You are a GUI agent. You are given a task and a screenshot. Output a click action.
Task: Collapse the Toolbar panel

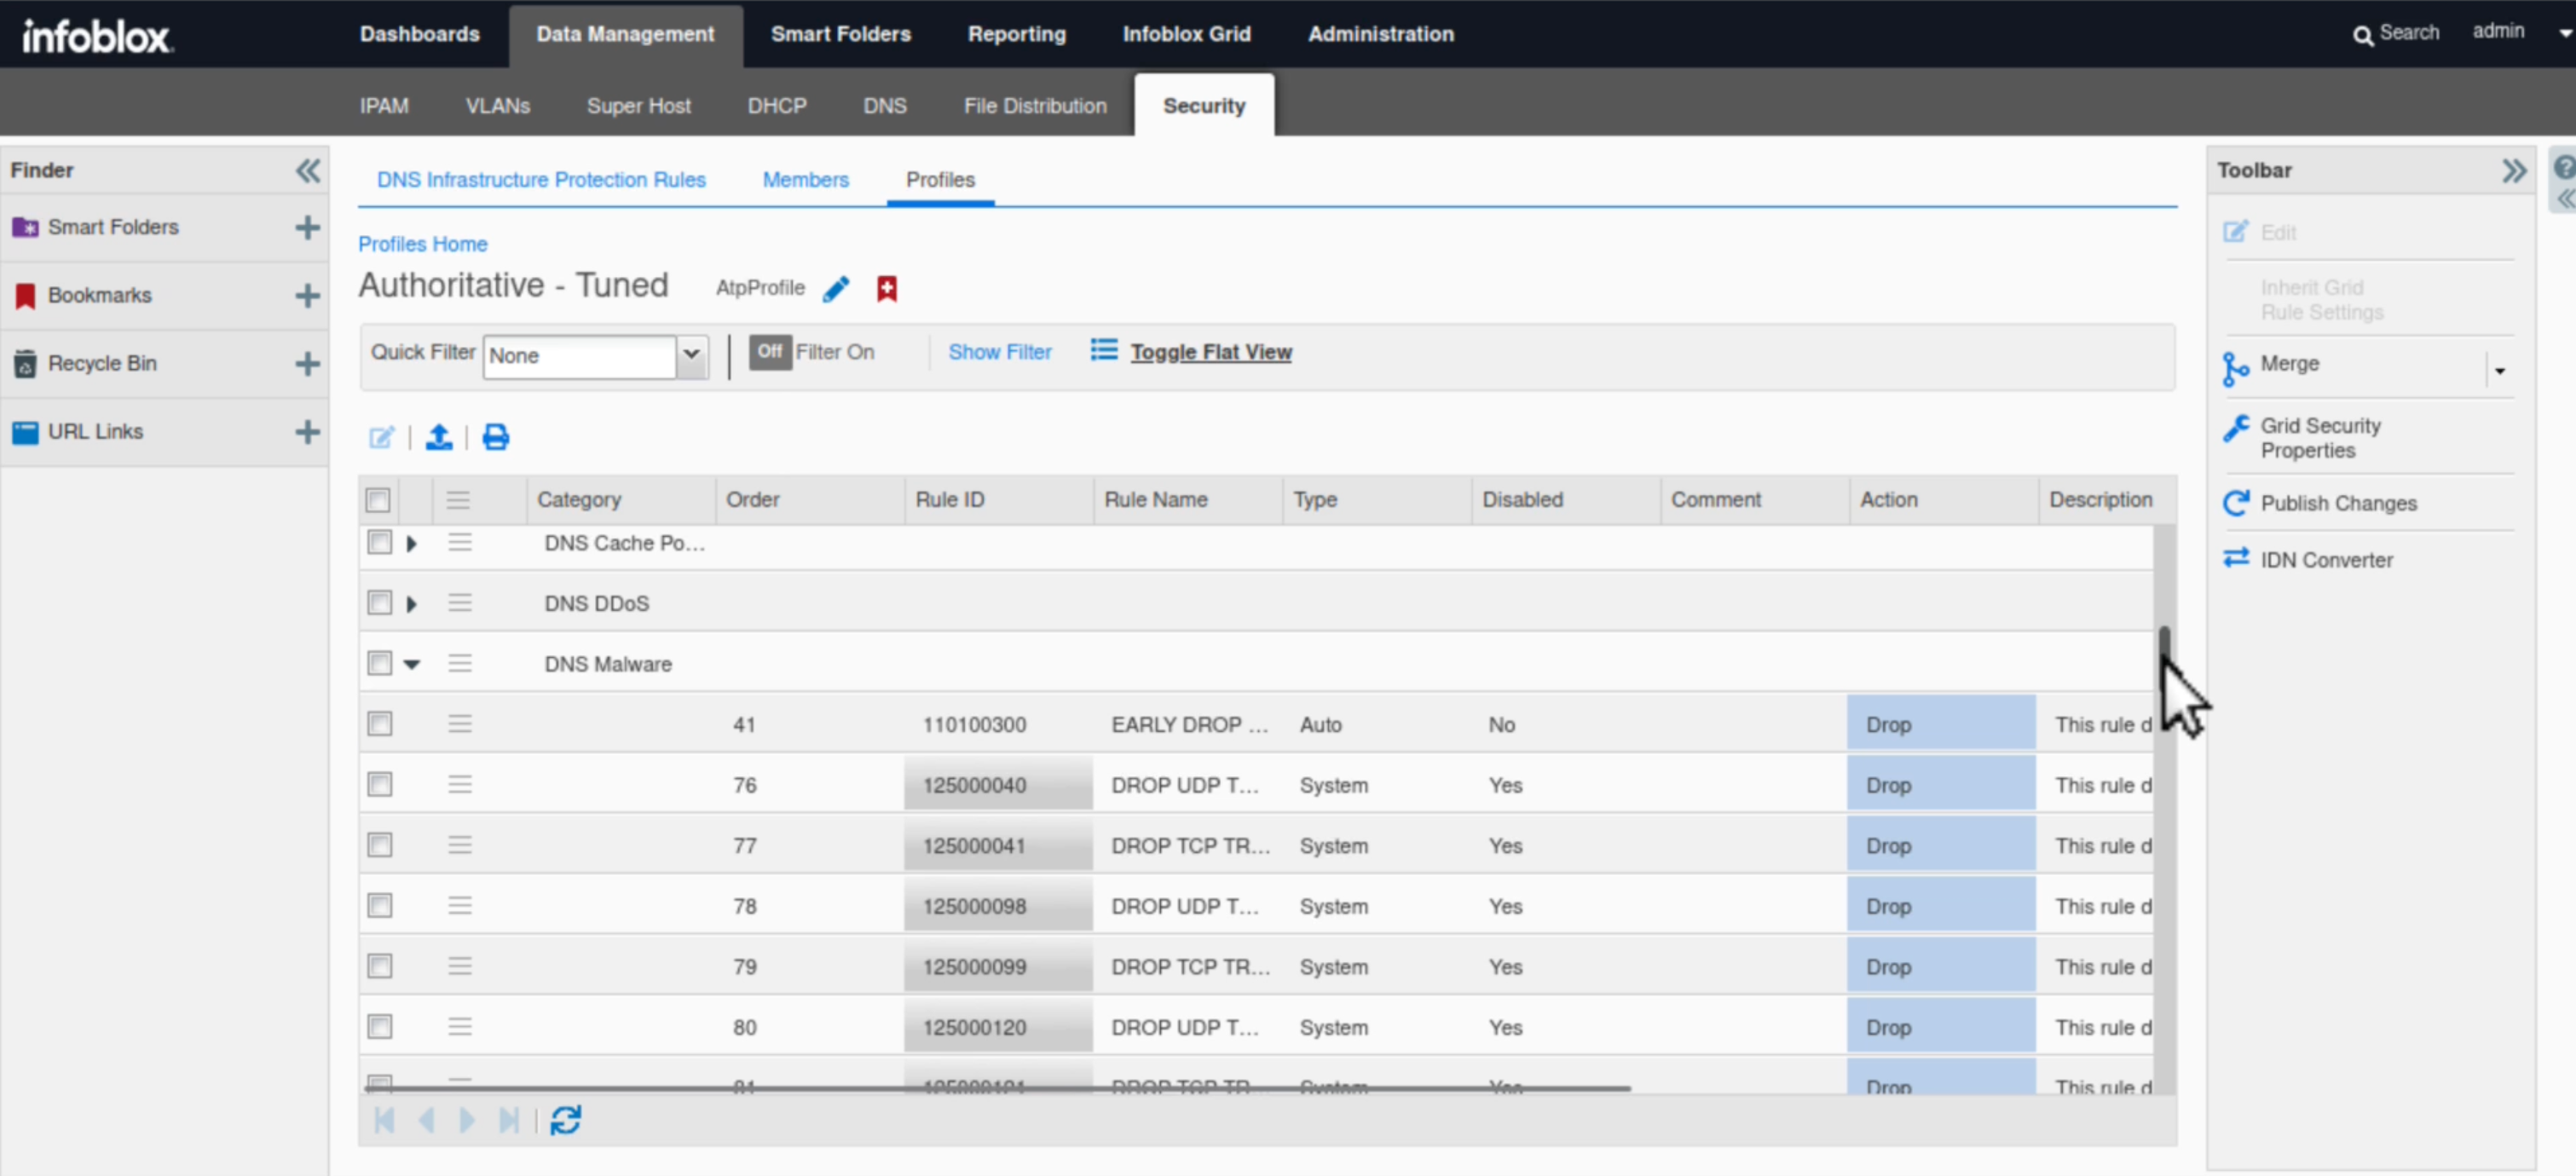coord(2513,170)
